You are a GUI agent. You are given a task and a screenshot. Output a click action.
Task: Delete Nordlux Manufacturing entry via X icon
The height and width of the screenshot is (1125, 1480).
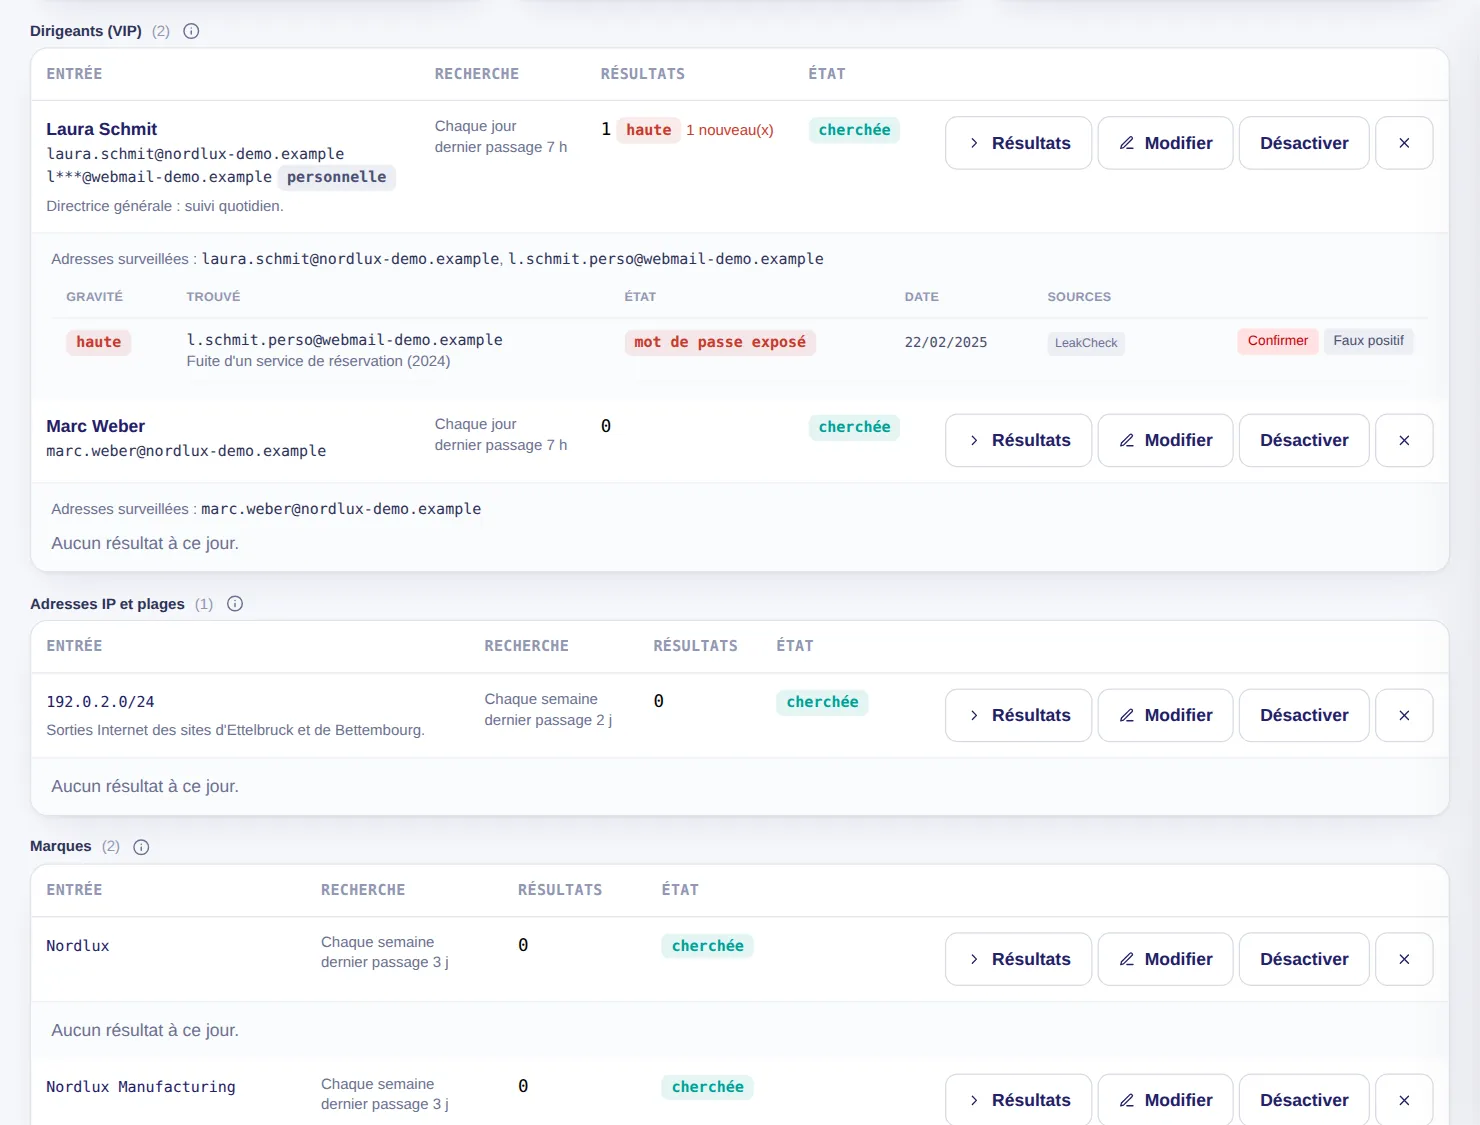pos(1404,1099)
